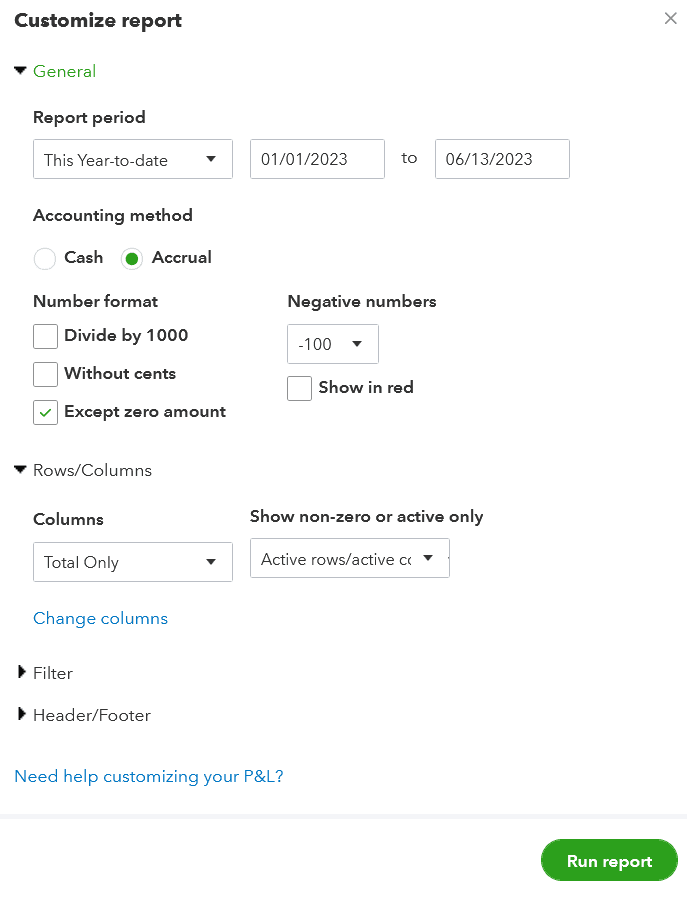Click the Change columns link
The image size is (687, 898).
point(100,618)
